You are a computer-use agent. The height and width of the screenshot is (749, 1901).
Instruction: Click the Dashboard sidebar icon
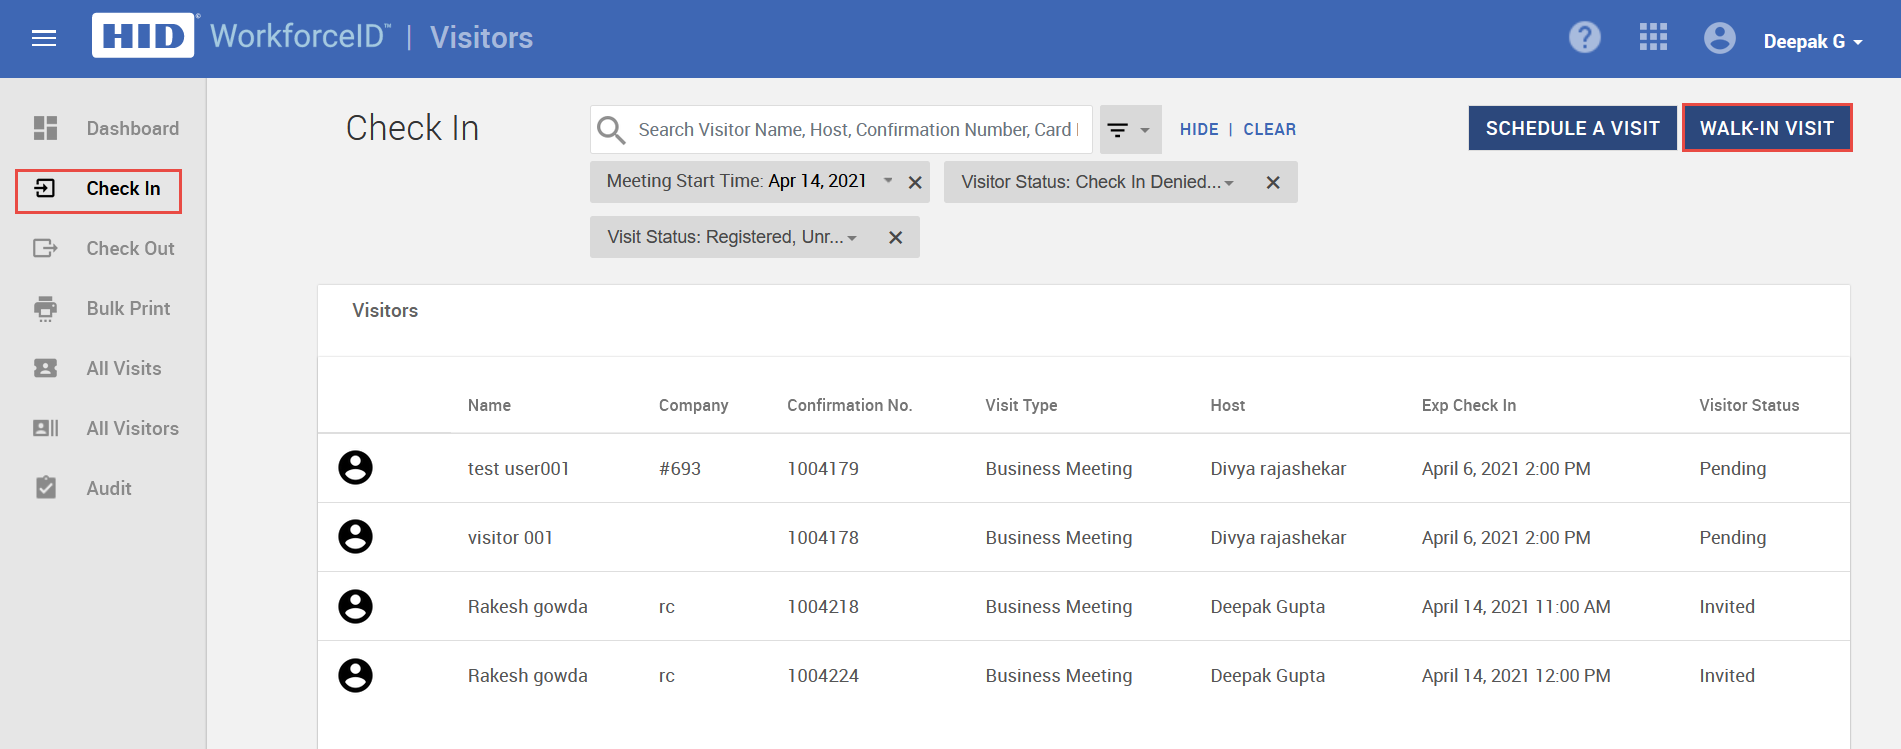[x=45, y=128]
